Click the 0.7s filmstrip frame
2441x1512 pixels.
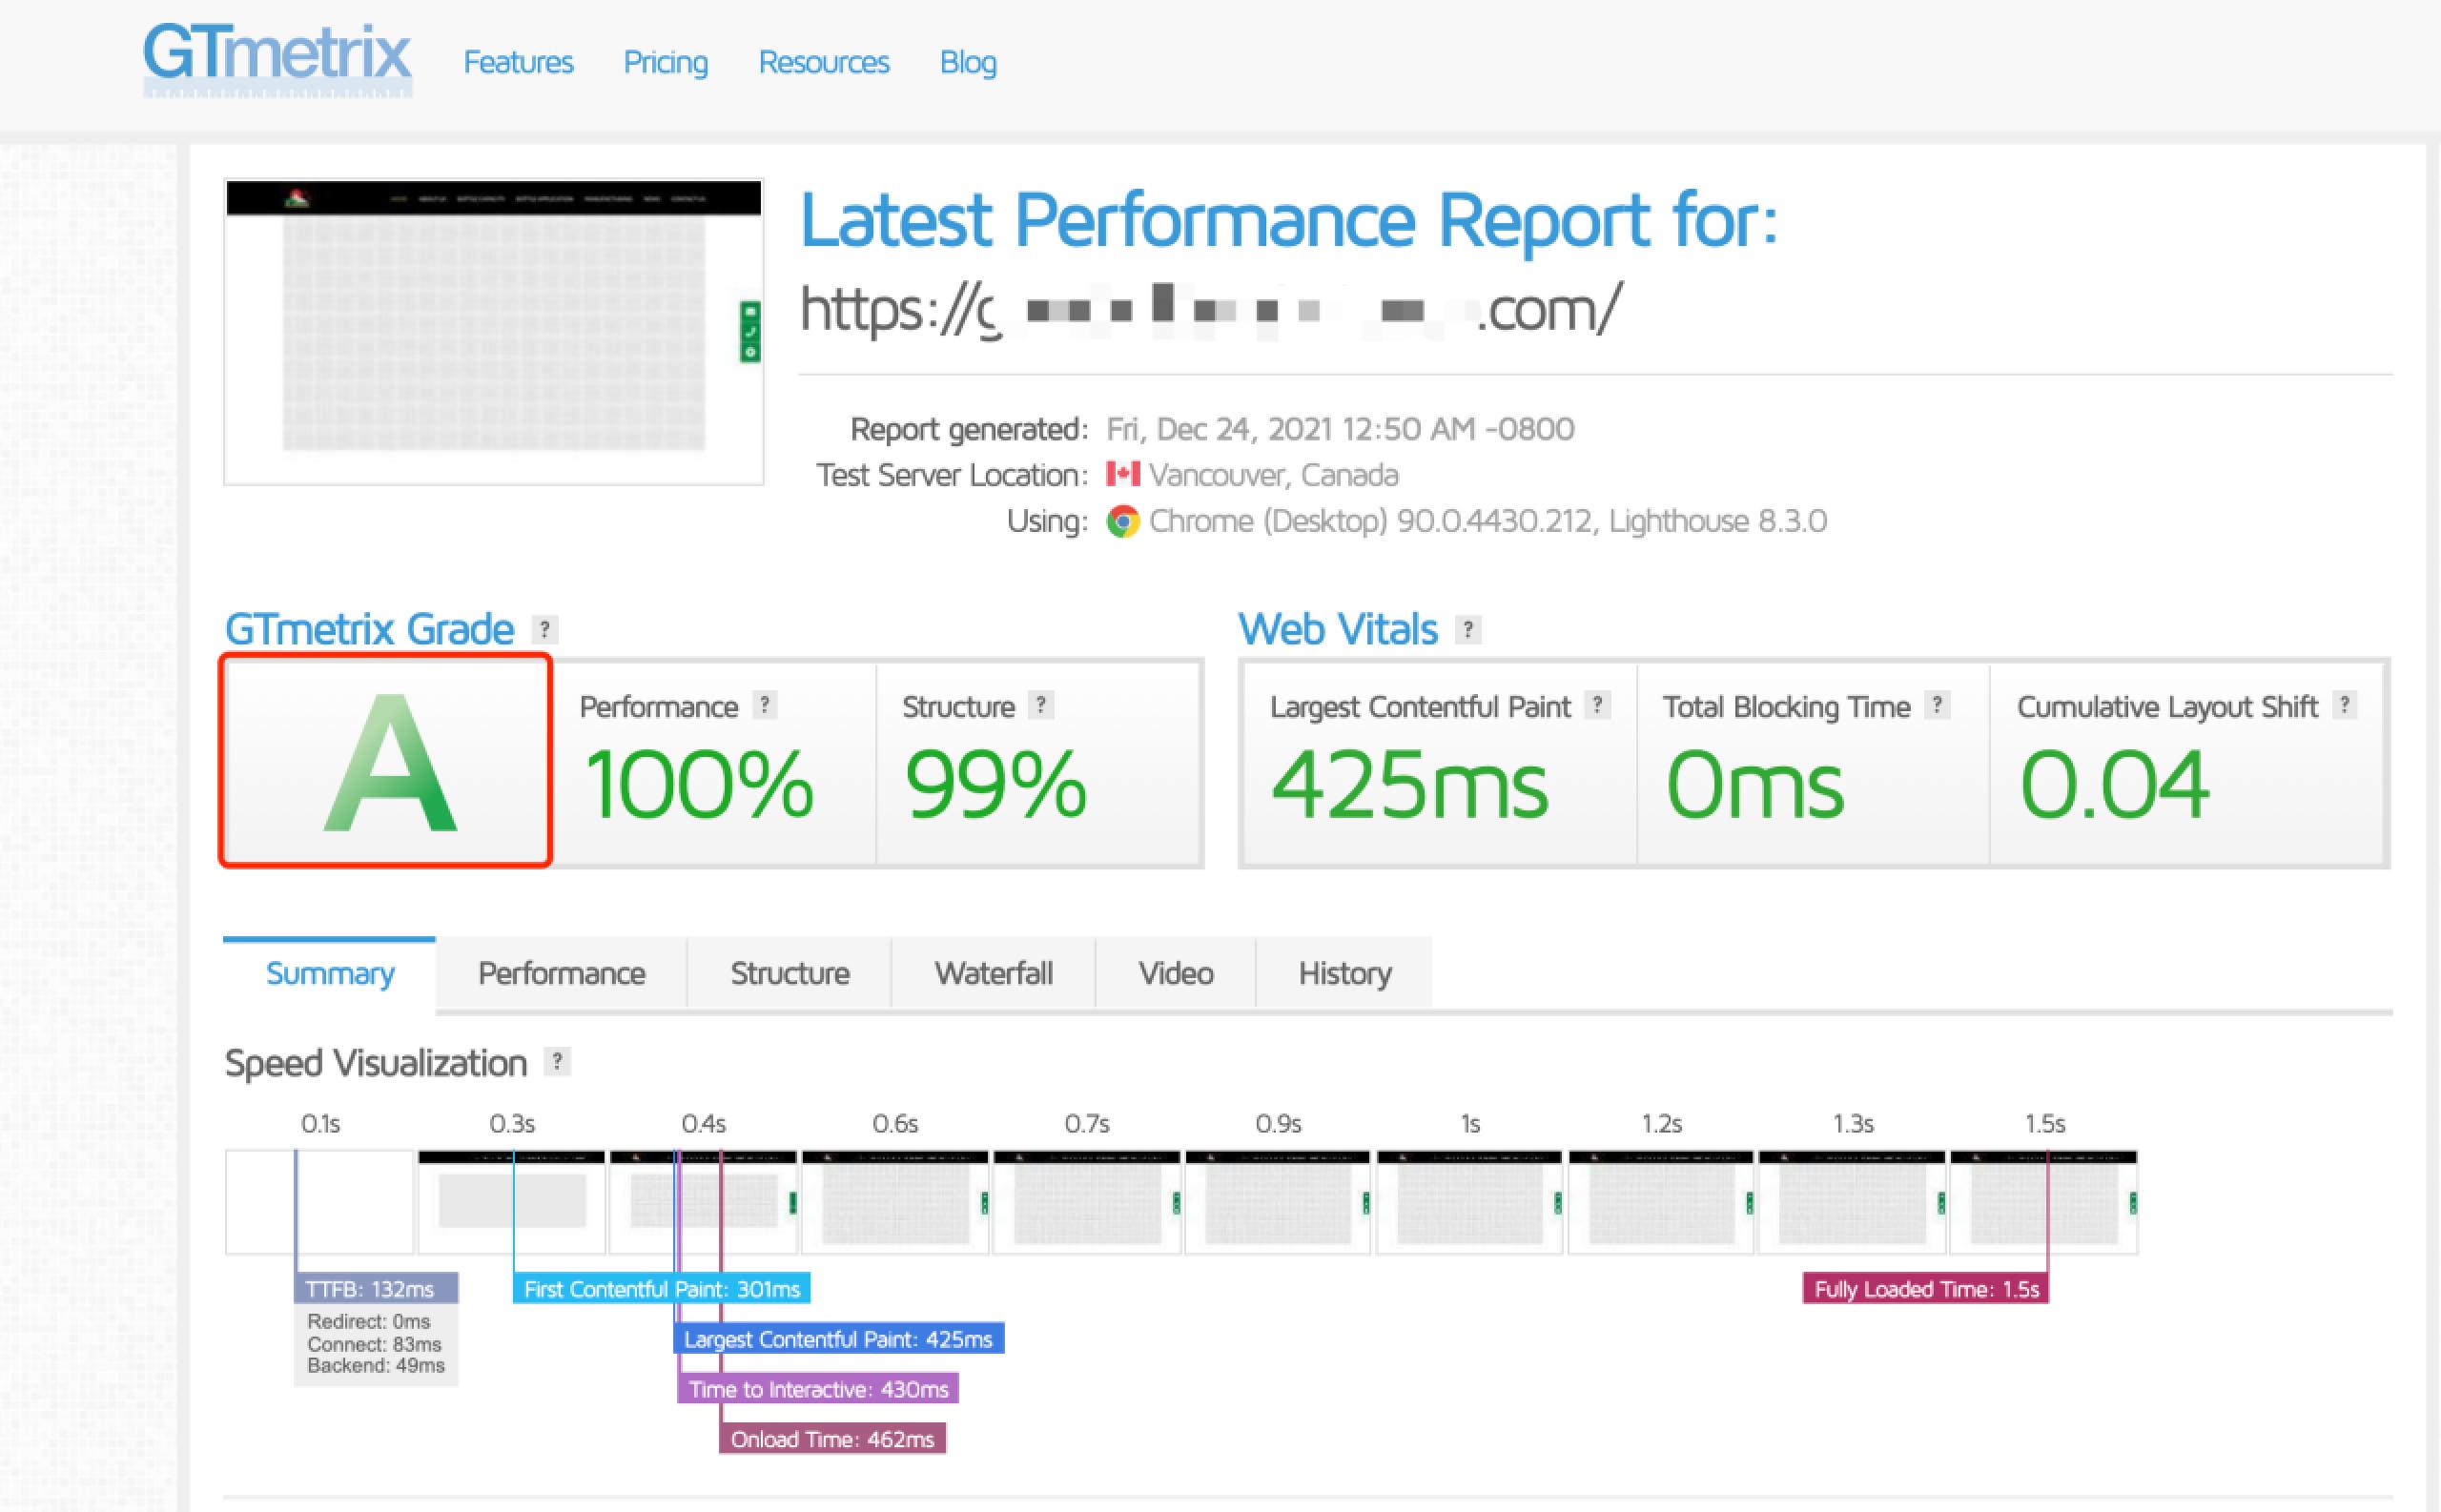pos(1087,1202)
